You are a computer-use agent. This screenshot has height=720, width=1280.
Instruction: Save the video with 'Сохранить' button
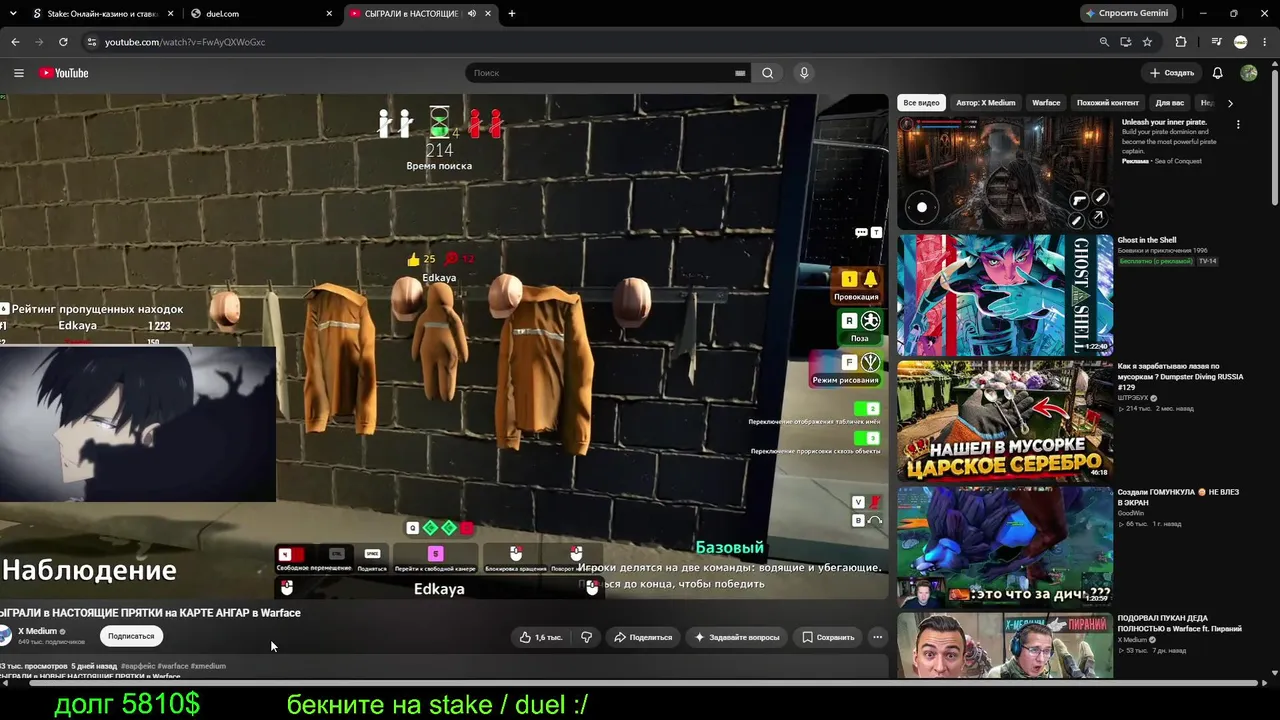(828, 637)
